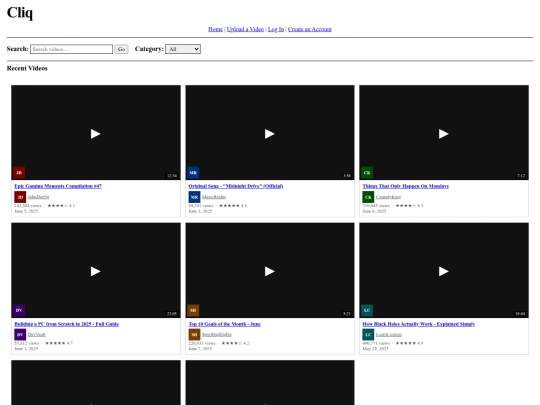The height and width of the screenshot is (405, 540).
Task: Open Original Song Midnight Drive title link
Action: coord(236,186)
